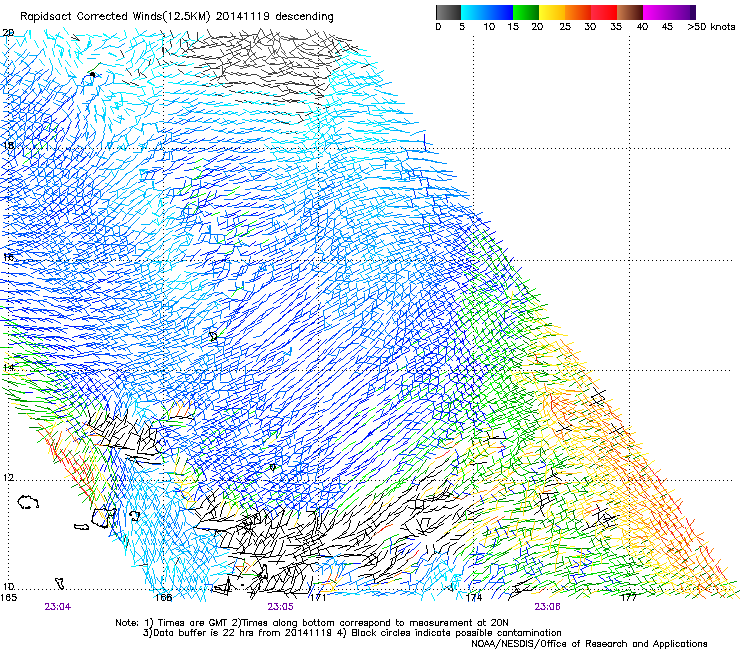
Task: Click the latitude label '20'
Action: 8,33
